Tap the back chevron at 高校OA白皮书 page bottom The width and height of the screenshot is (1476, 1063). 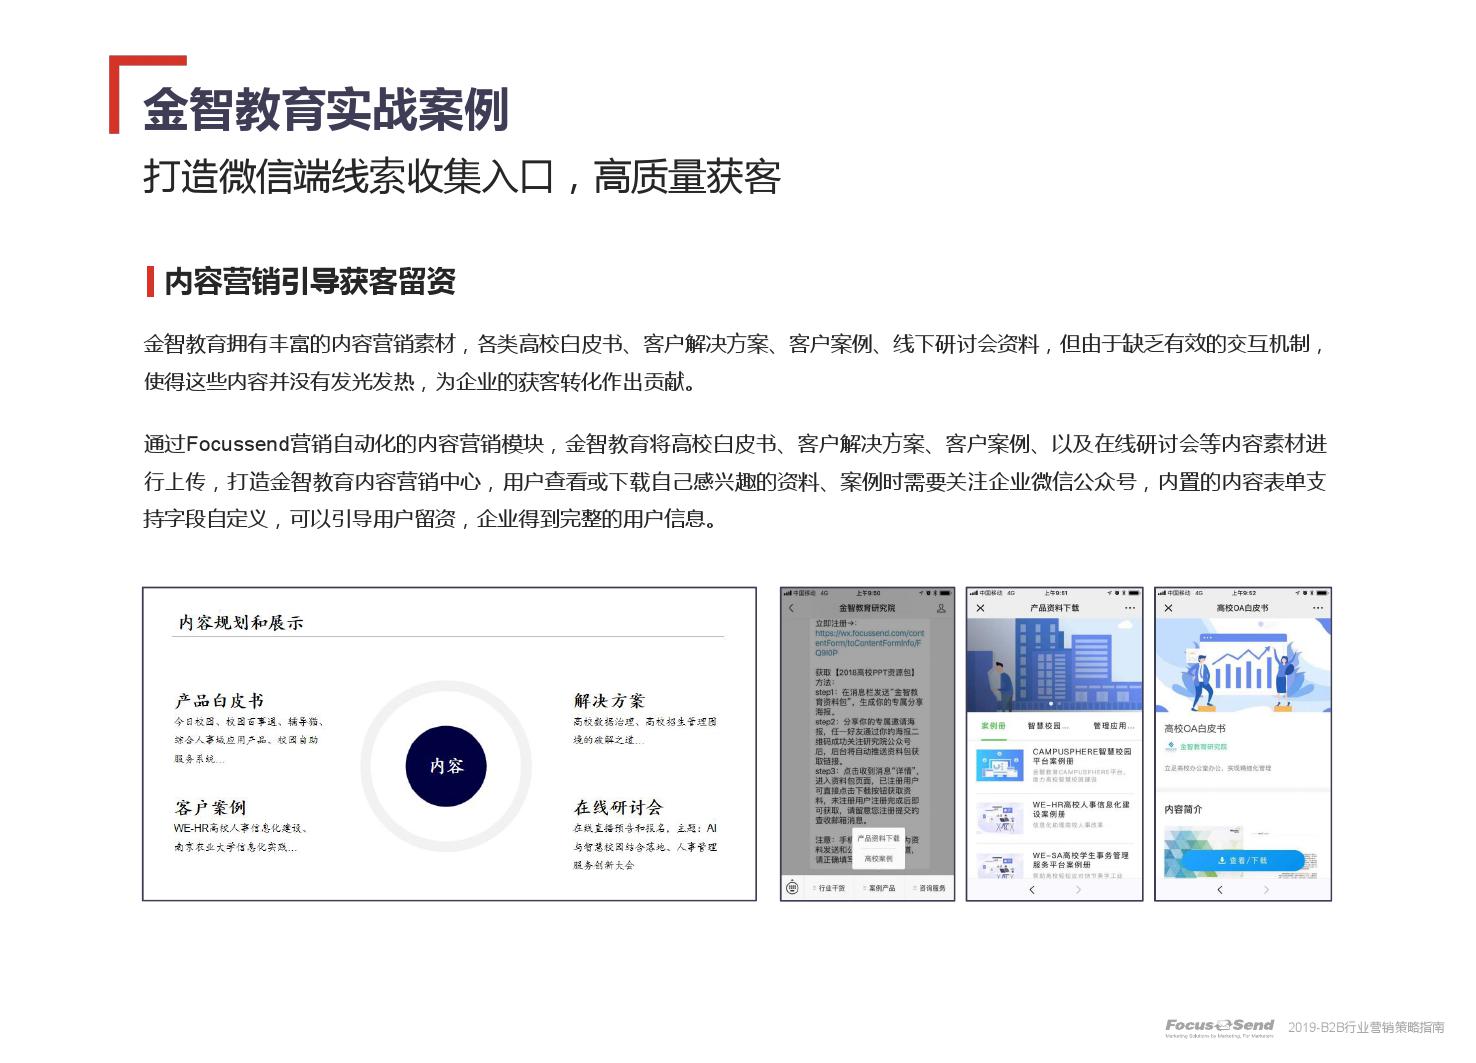(1219, 889)
